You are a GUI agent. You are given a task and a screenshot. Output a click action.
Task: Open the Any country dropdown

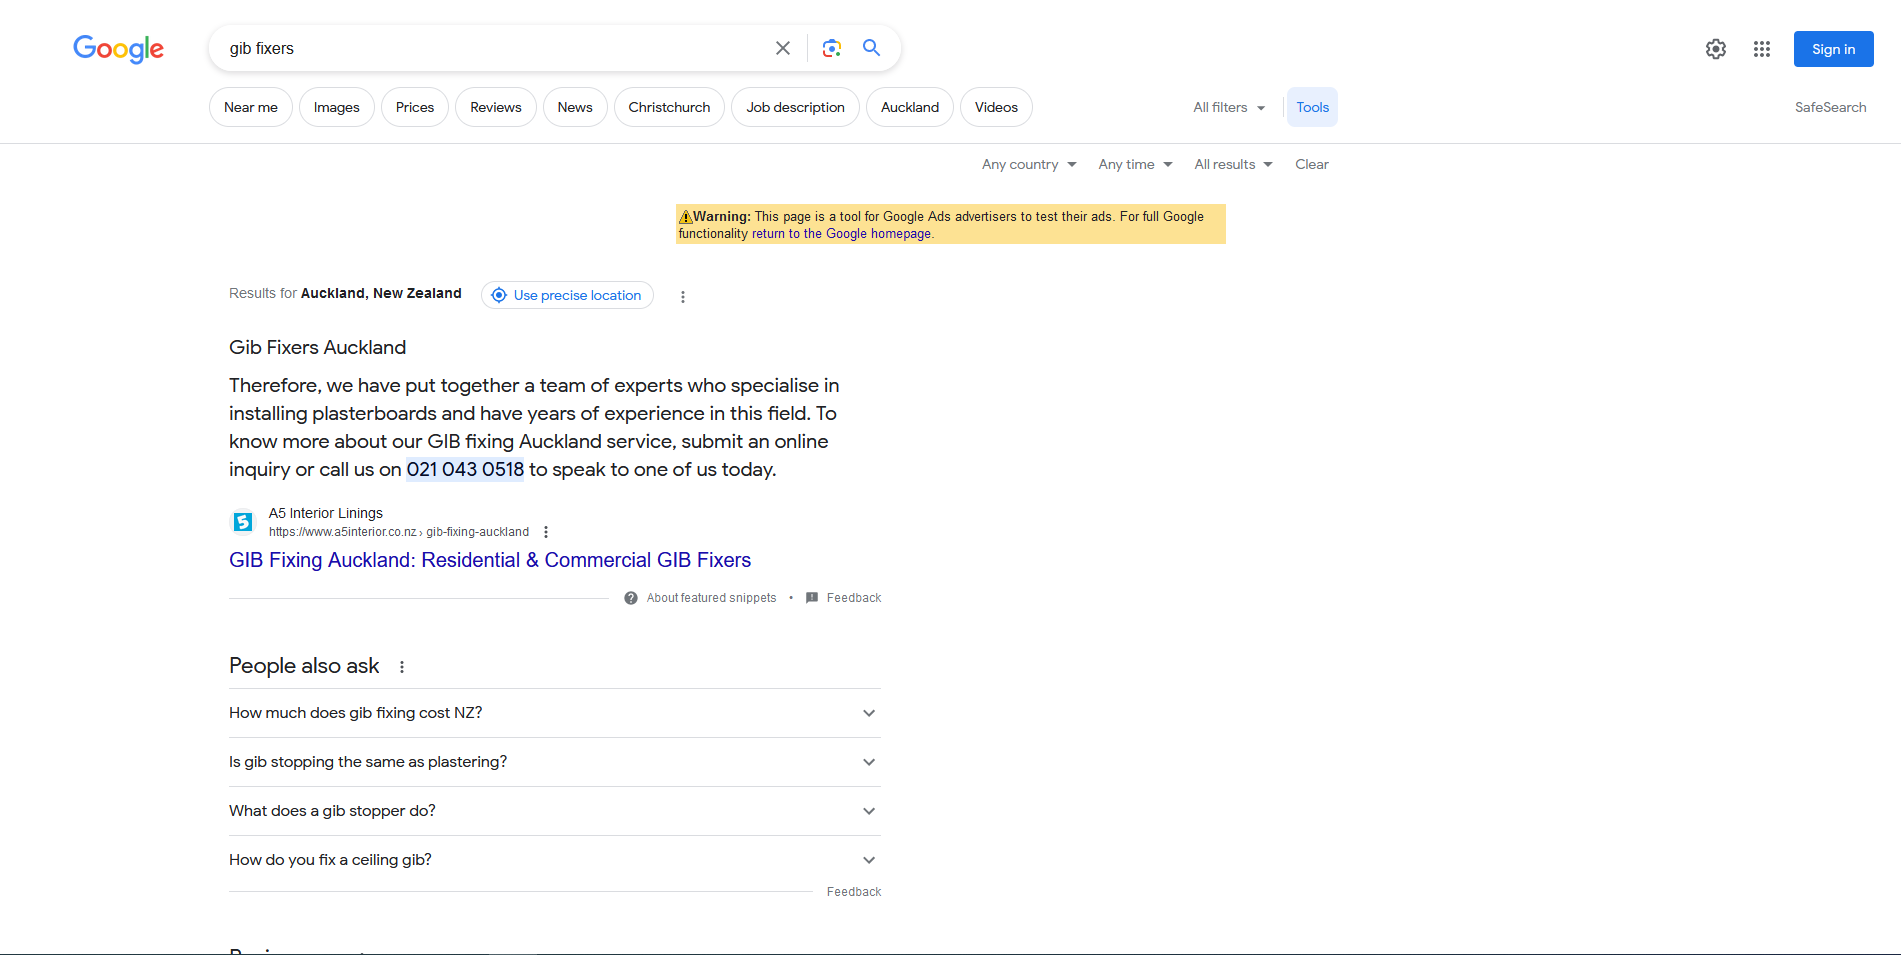(x=1029, y=164)
